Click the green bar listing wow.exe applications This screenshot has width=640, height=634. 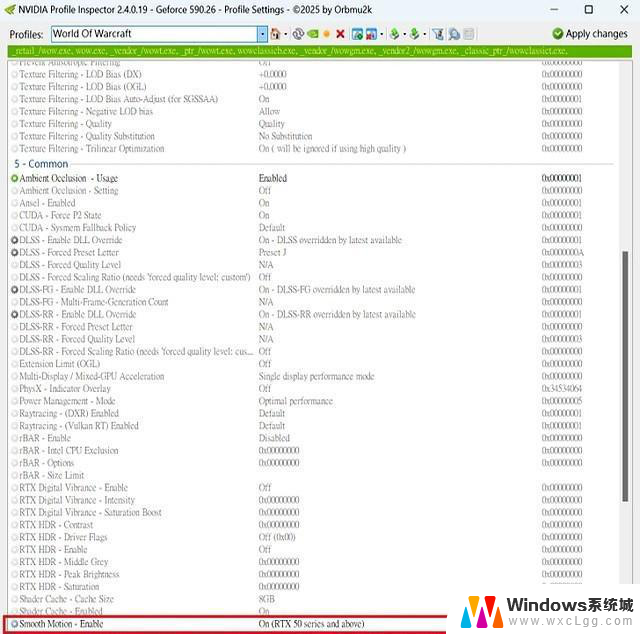point(320,51)
